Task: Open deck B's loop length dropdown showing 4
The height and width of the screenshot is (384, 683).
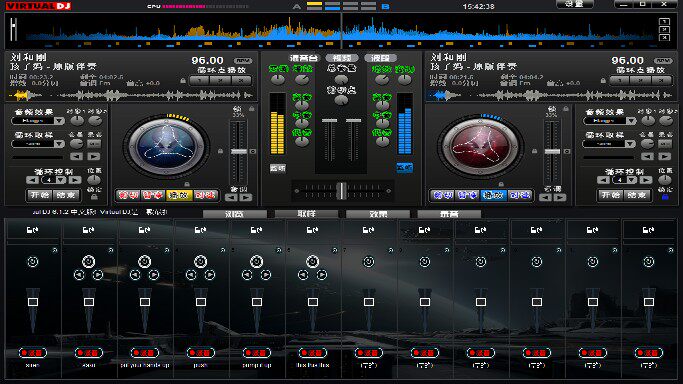Action: tap(625, 180)
